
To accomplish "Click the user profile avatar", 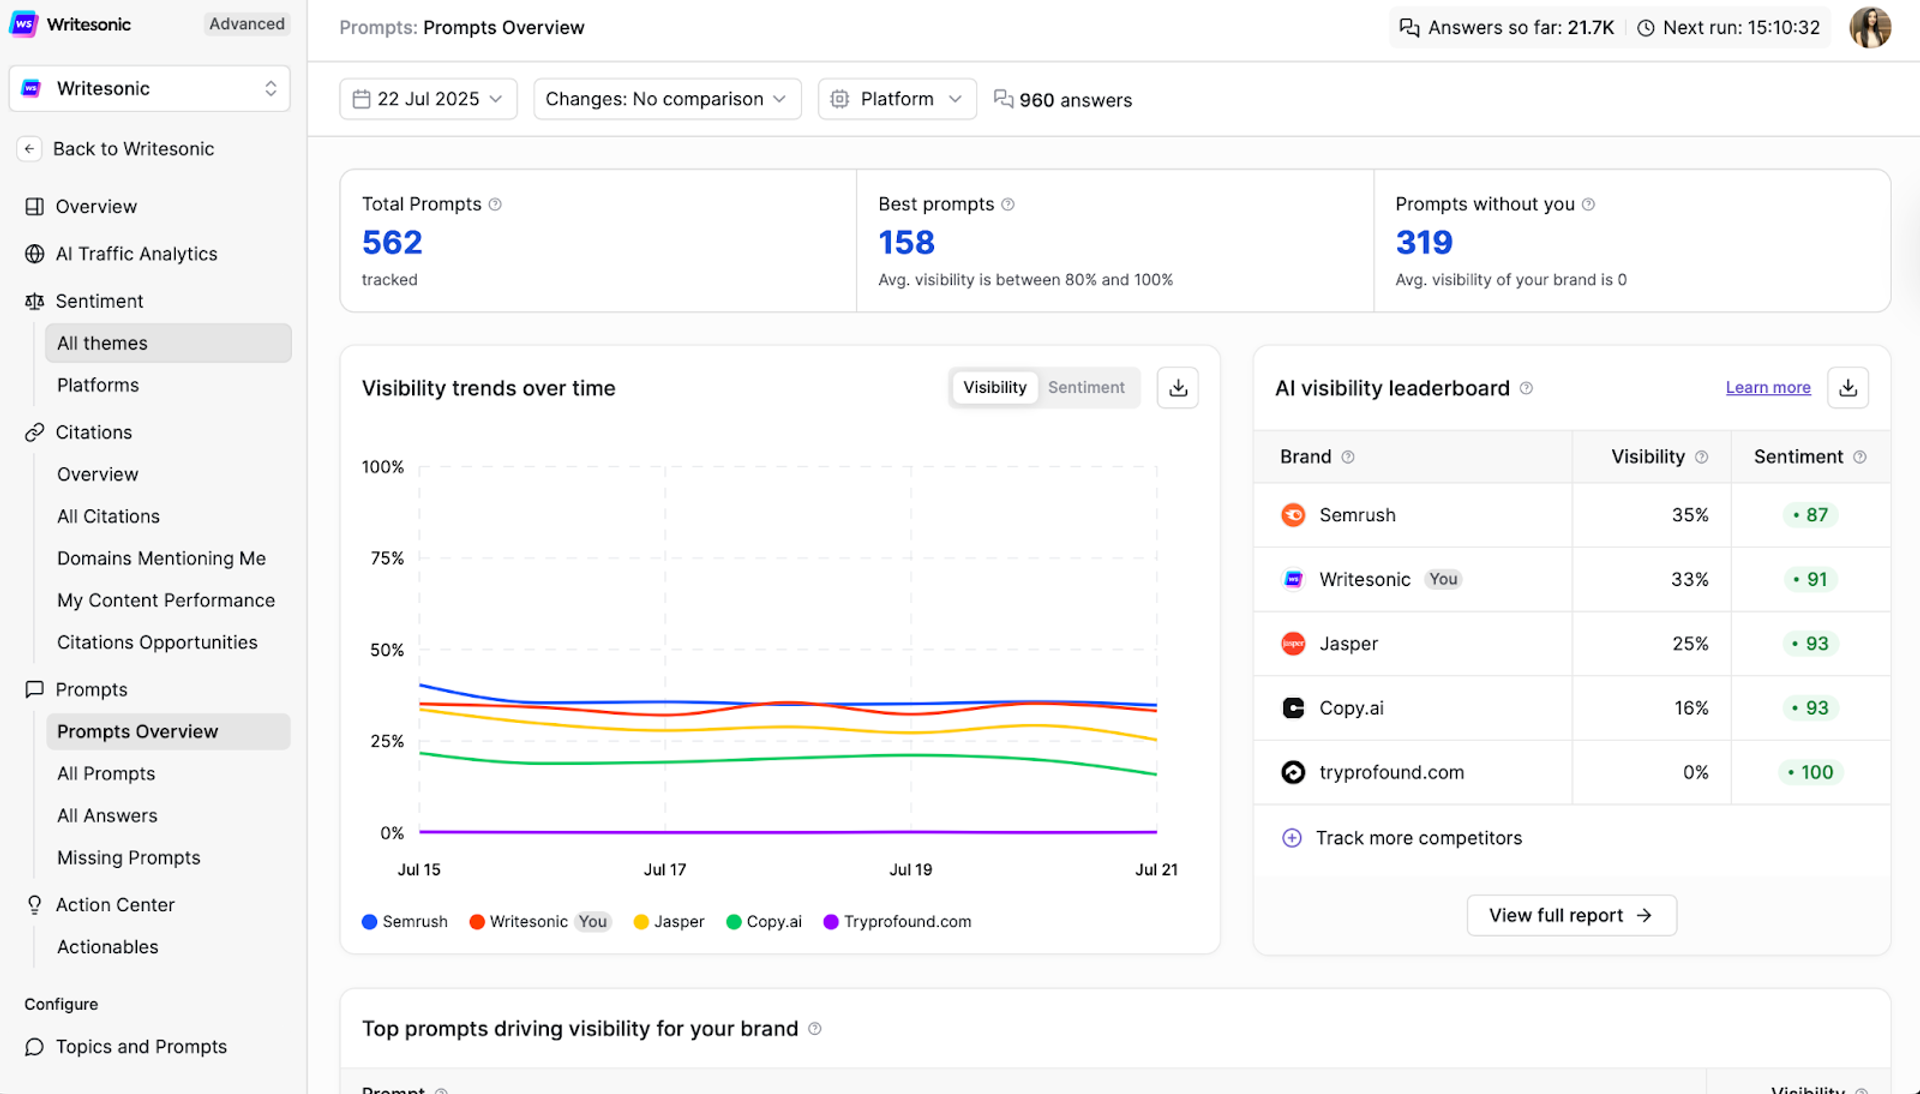I will pyautogui.click(x=1869, y=27).
